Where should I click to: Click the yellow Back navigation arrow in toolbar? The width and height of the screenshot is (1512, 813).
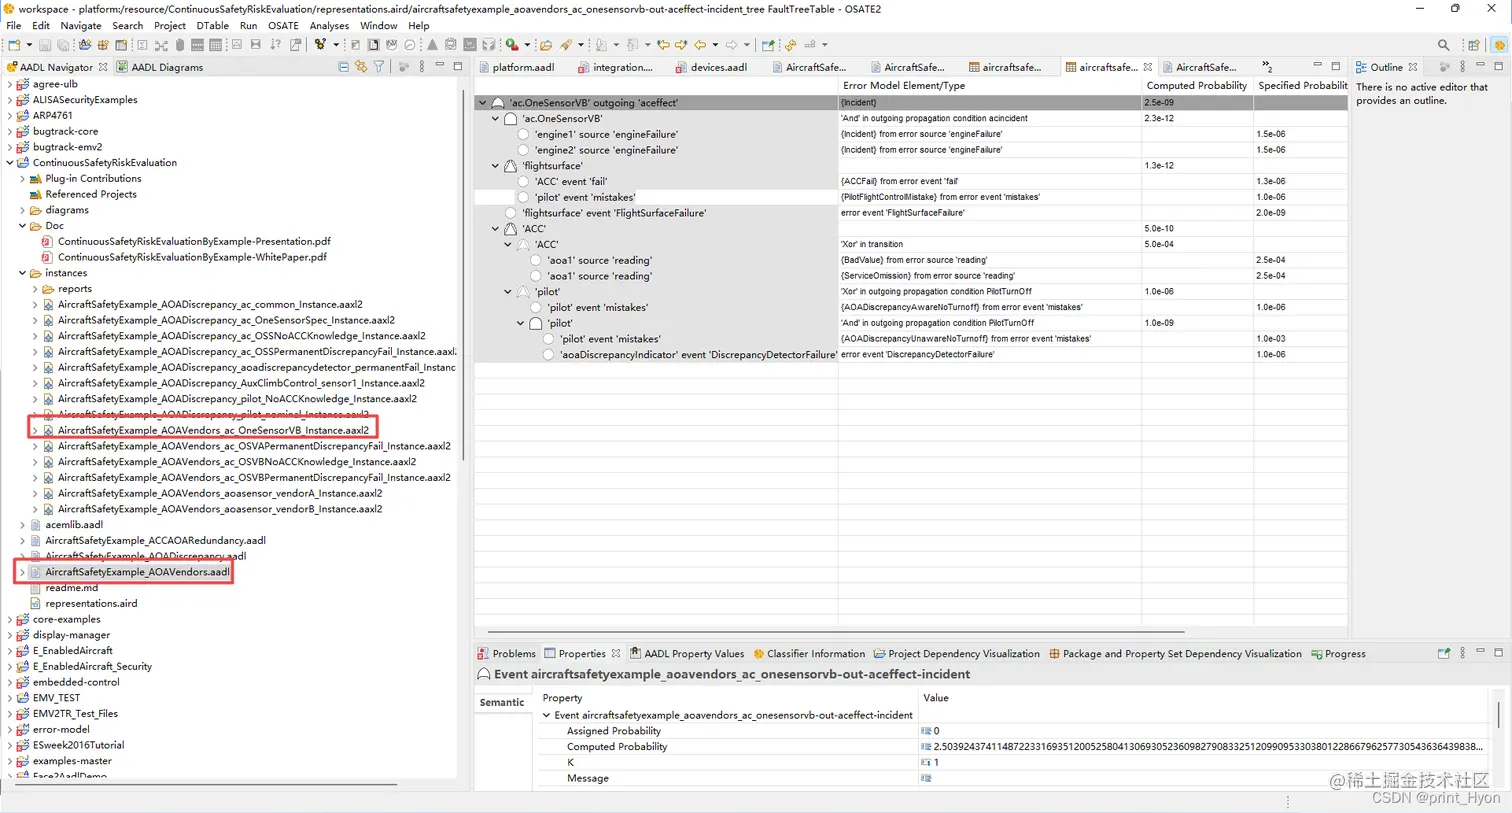tap(700, 45)
